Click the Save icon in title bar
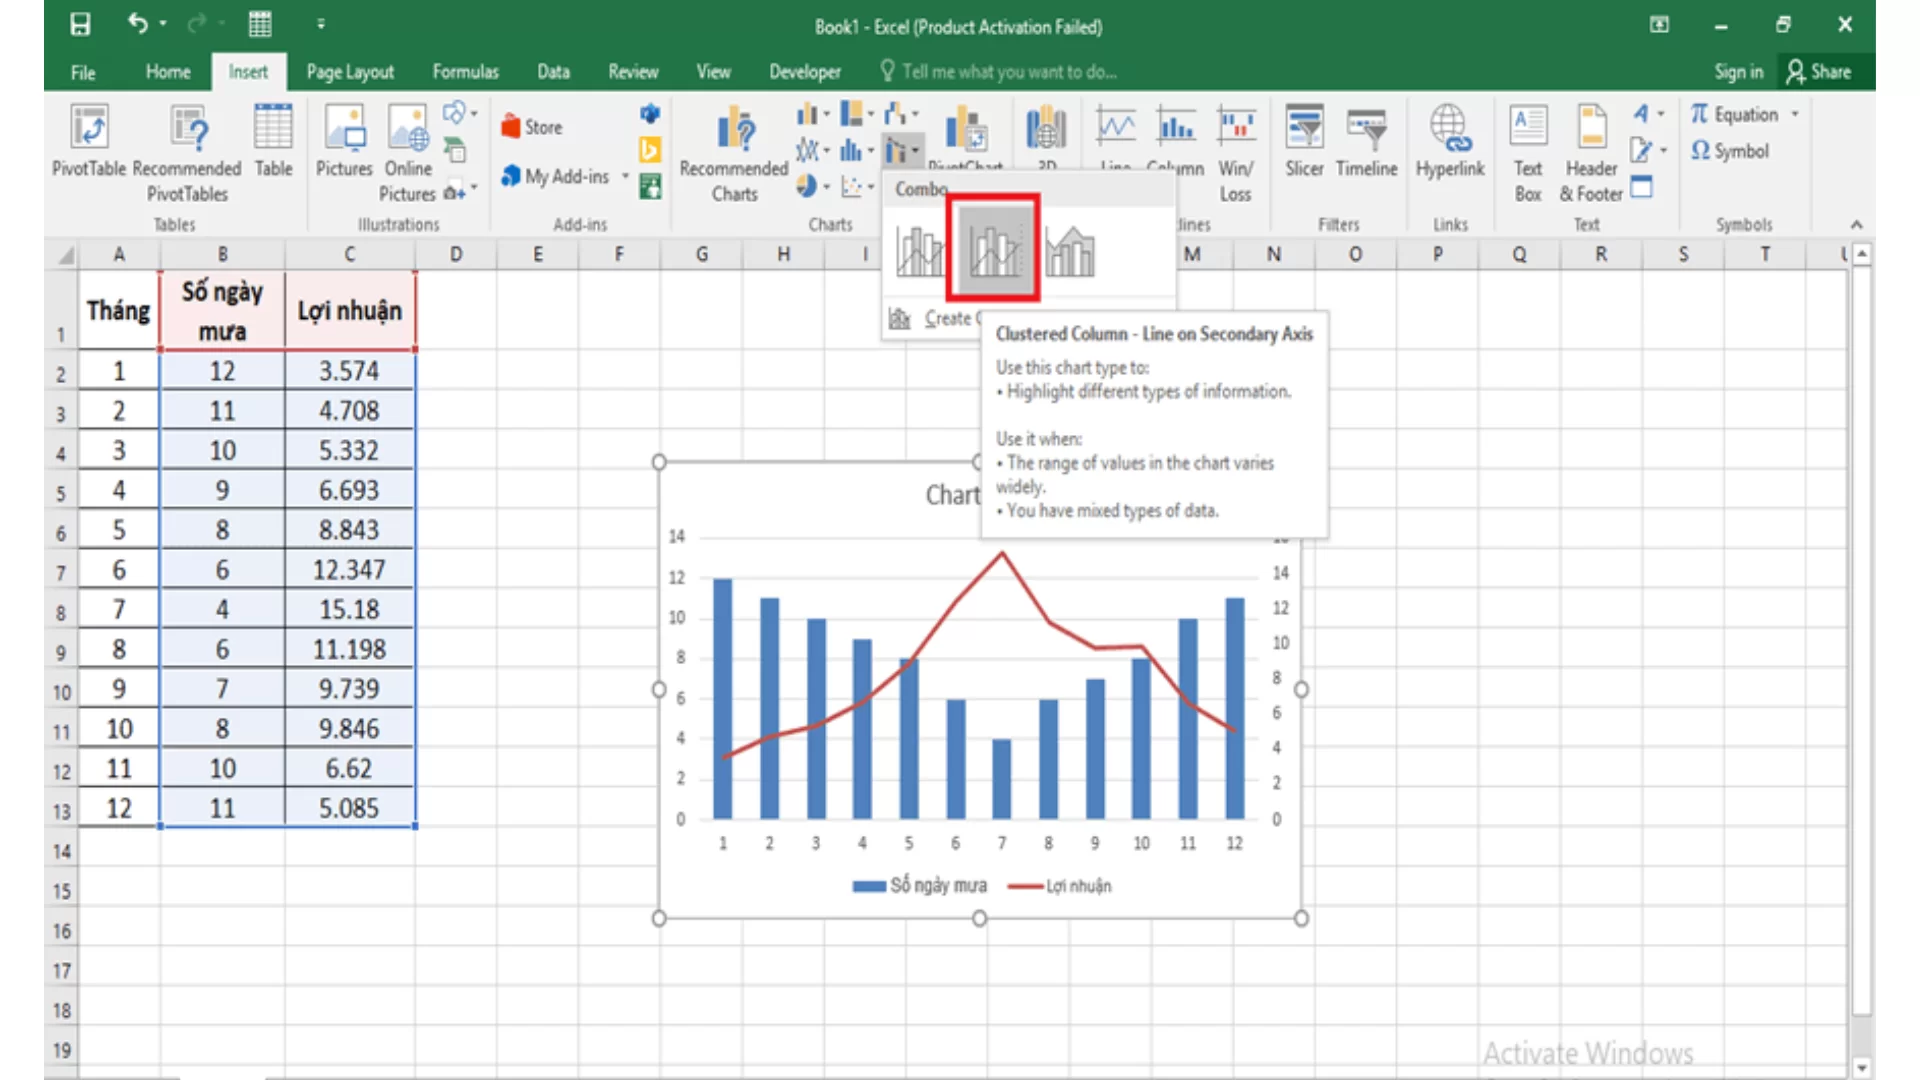 pyautogui.click(x=81, y=24)
